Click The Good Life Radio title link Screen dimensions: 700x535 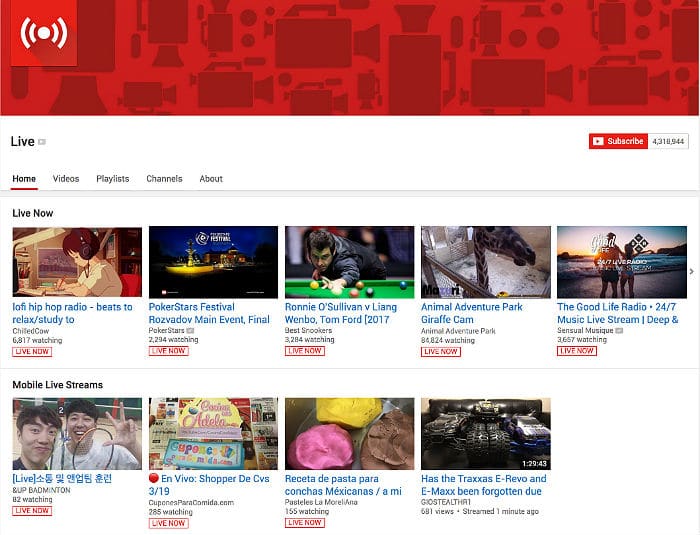[x=618, y=313]
